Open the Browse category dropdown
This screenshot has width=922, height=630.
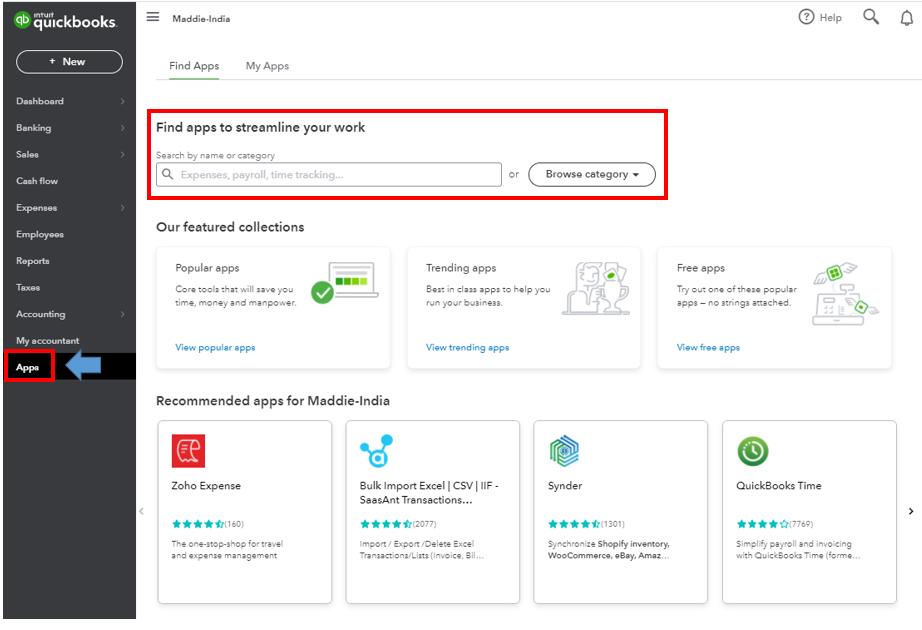pyautogui.click(x=592, y=175)
